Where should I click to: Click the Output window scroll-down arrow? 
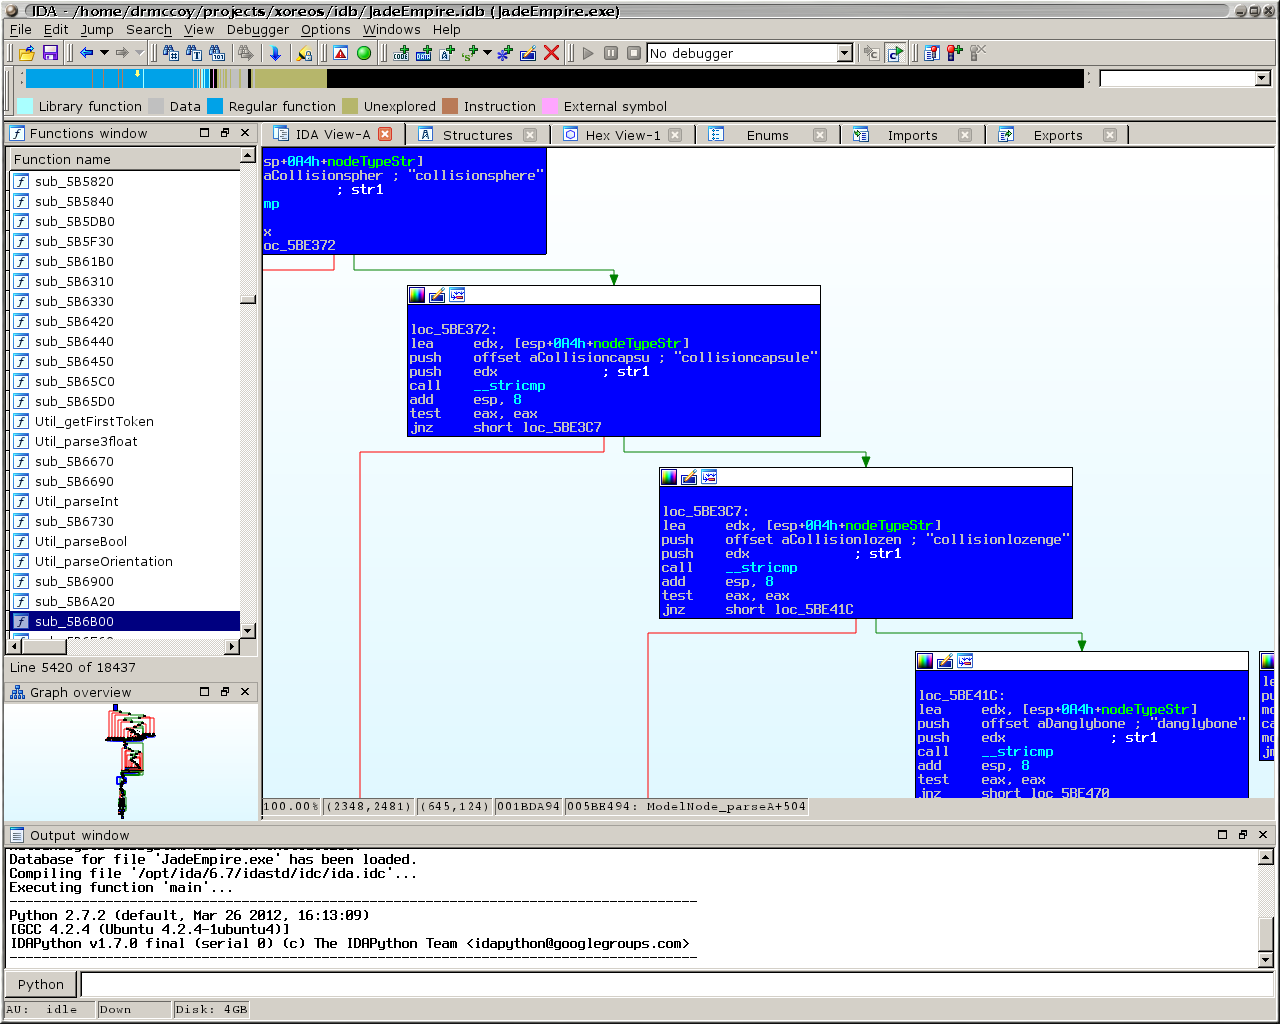click(1265, 960)
